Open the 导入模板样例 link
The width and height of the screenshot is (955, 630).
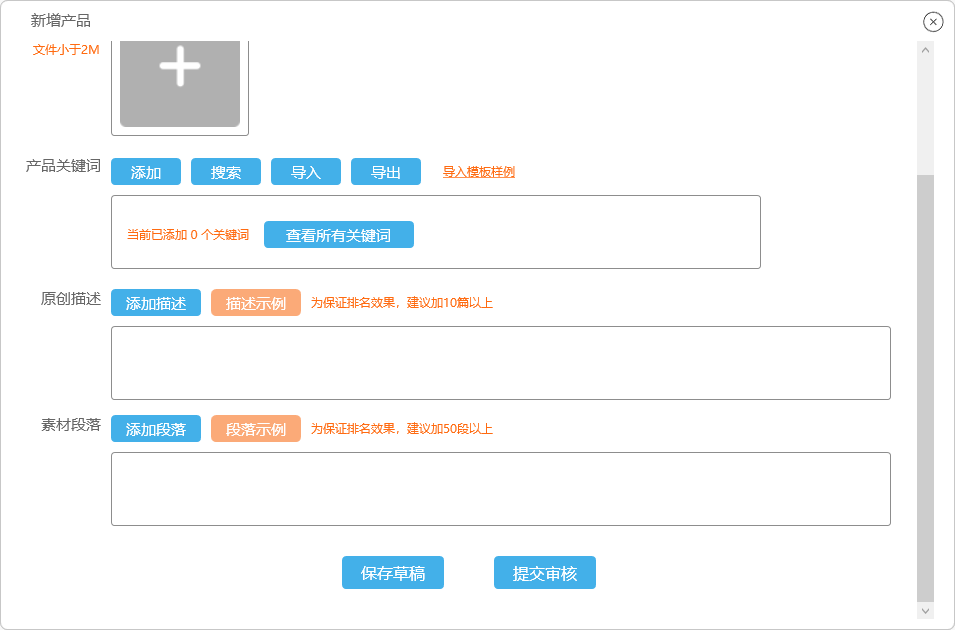[479, 172]
